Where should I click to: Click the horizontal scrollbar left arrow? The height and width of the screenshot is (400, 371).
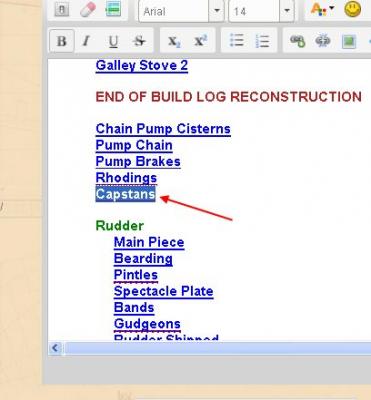[55, 348]
